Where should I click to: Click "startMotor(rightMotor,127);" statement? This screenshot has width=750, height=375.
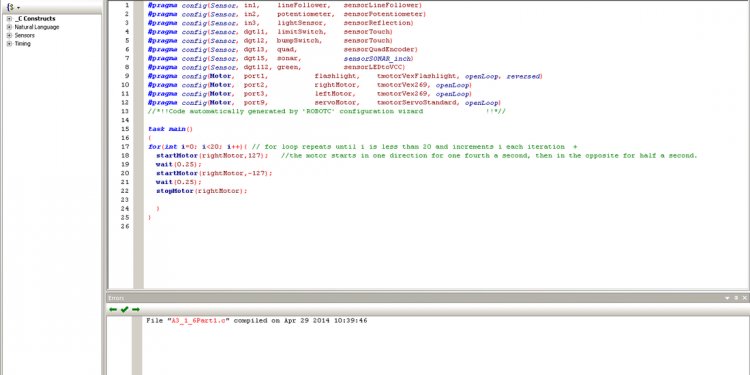coord(212,155)
